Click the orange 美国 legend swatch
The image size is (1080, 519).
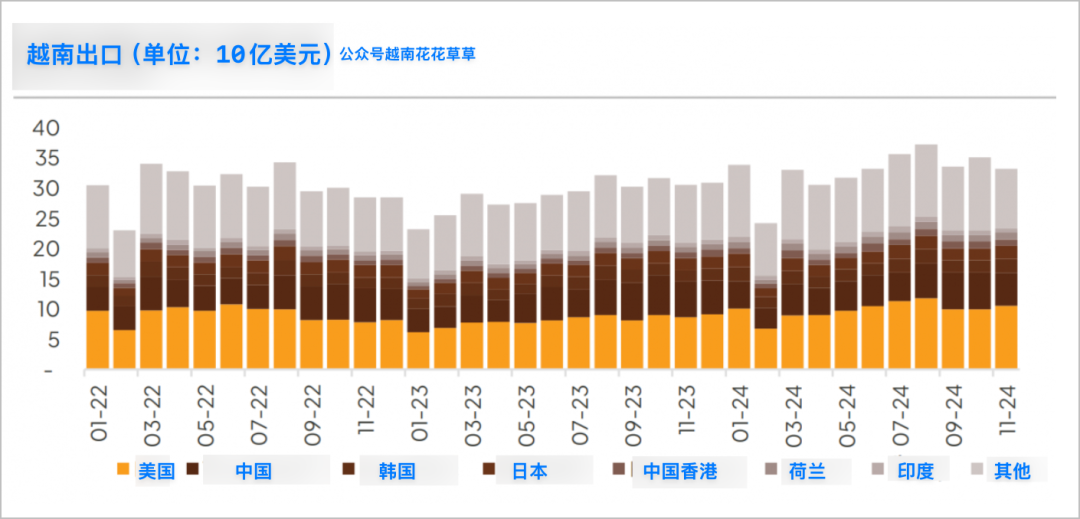point(123,469)
